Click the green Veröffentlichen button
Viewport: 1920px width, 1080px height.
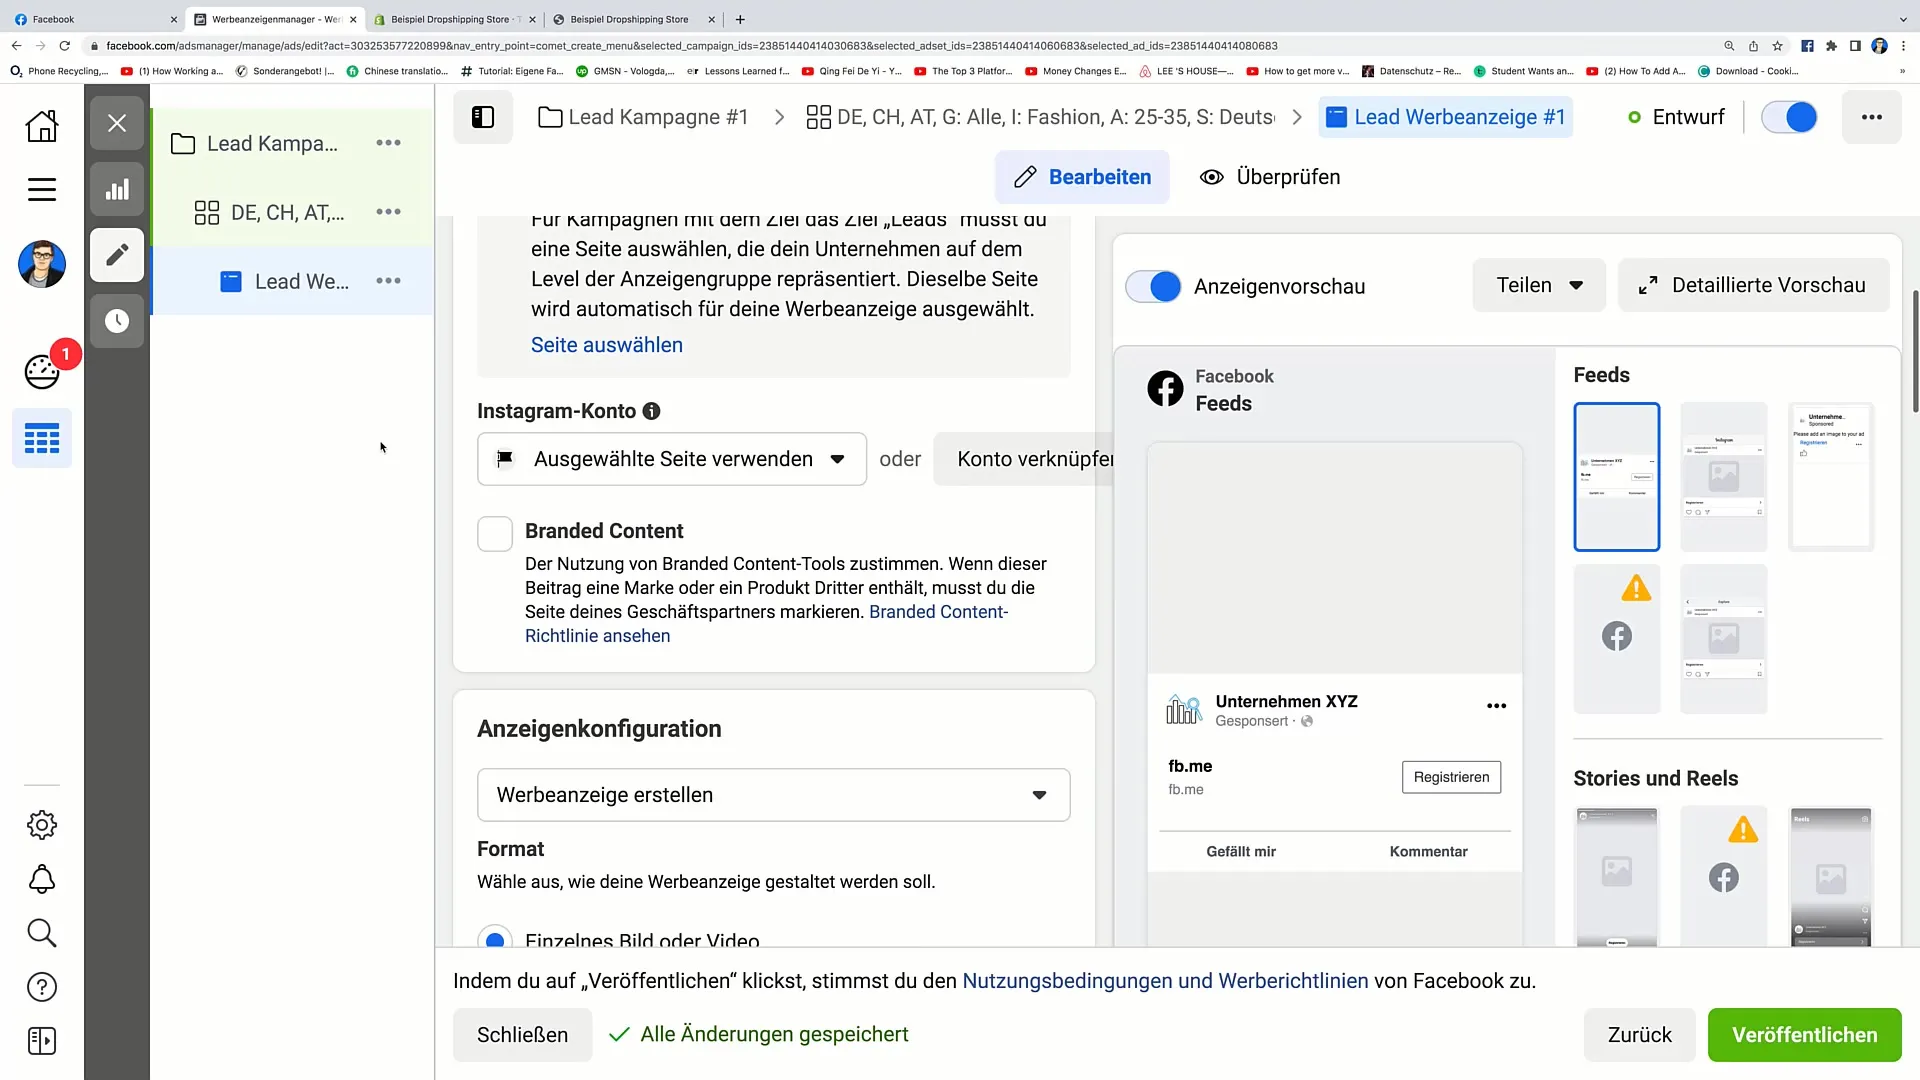pos(1804,1035)
